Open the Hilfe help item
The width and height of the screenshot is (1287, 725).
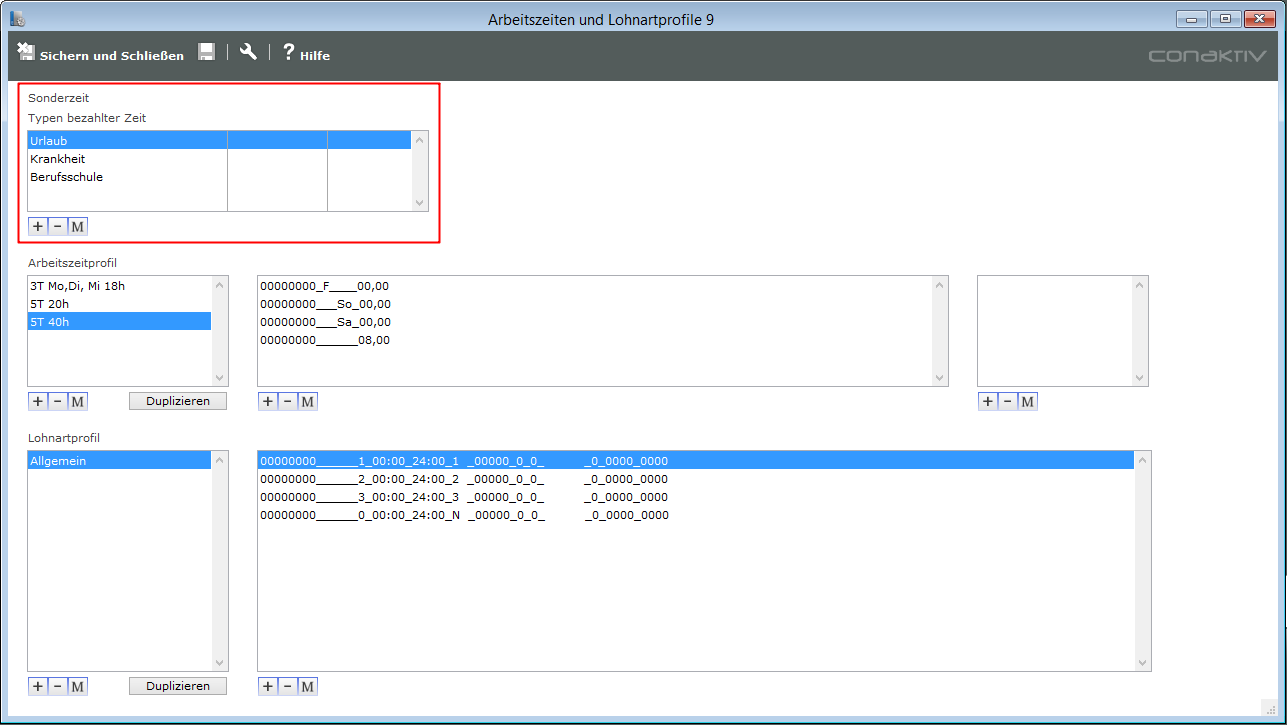pyautogui.click(x=306, y=55)
